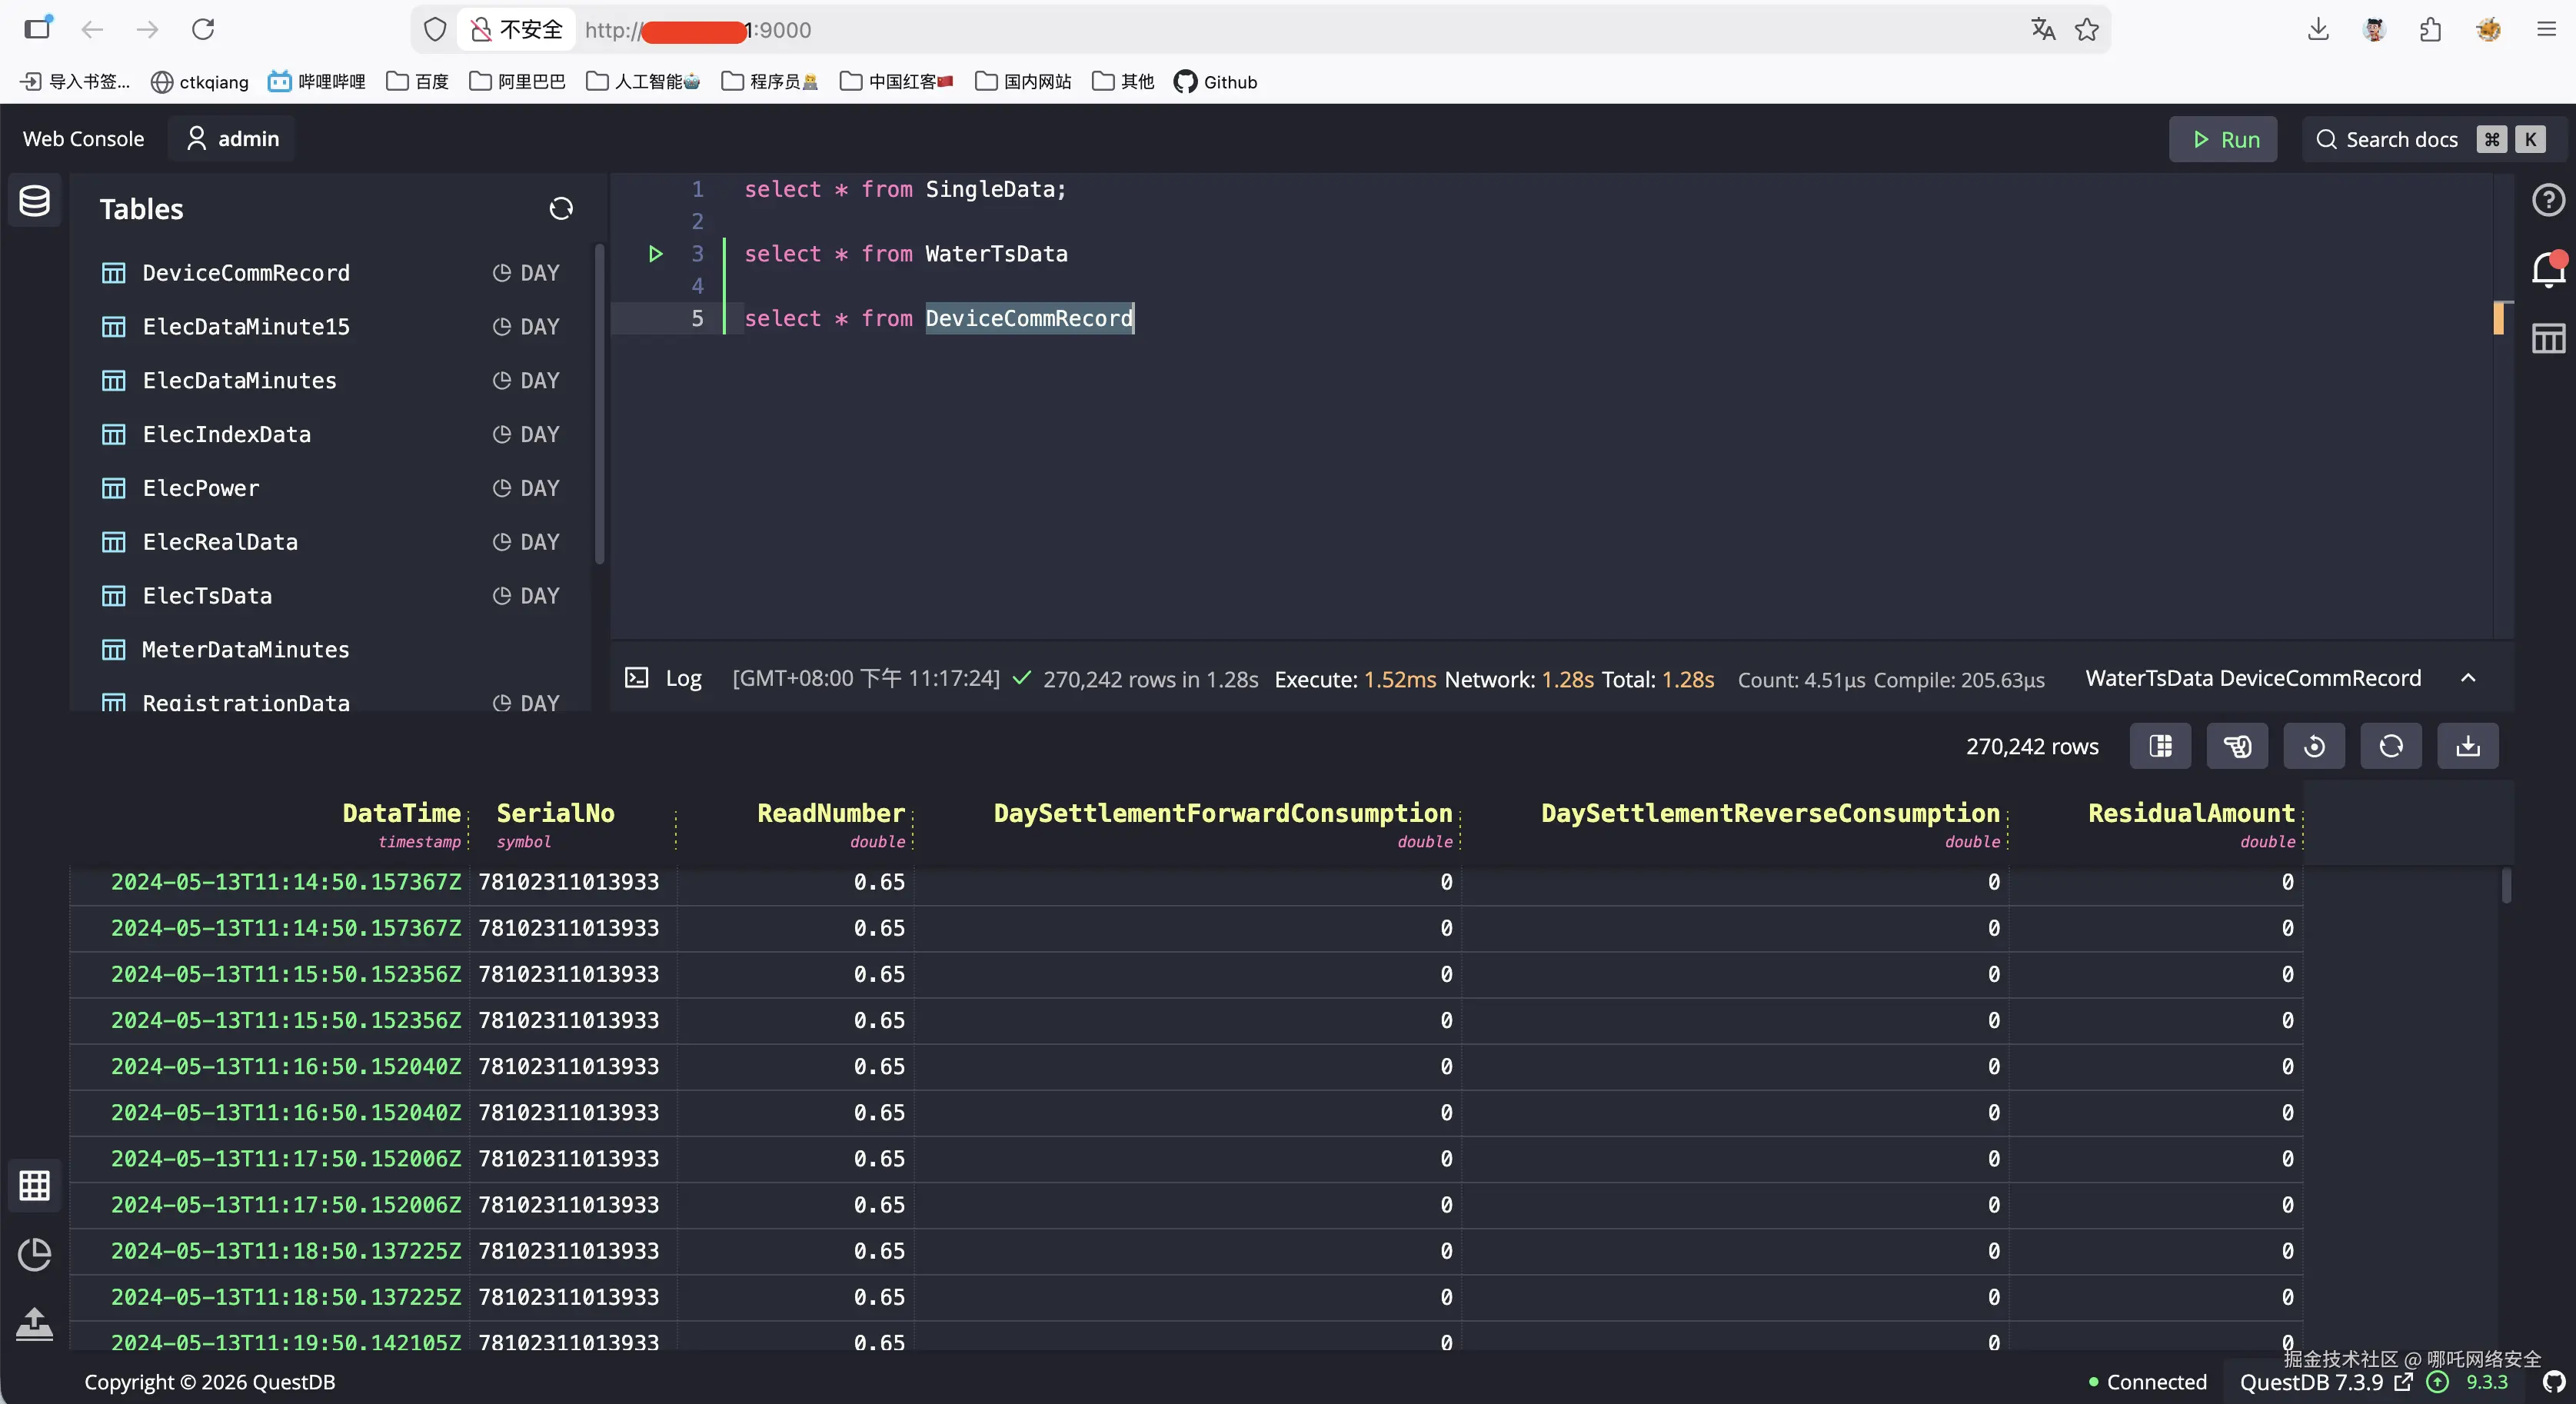Open the help question mark icon

2548,200
